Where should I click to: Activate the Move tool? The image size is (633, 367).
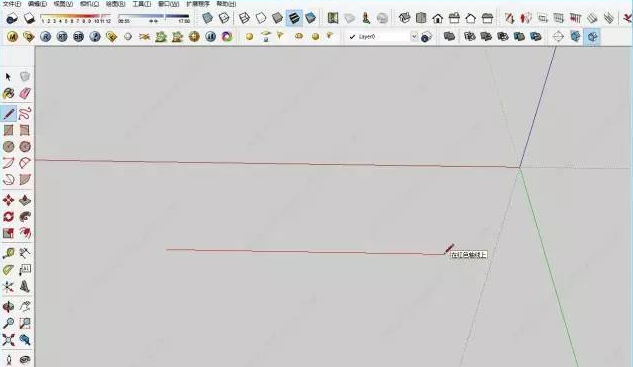coord(8,200)
